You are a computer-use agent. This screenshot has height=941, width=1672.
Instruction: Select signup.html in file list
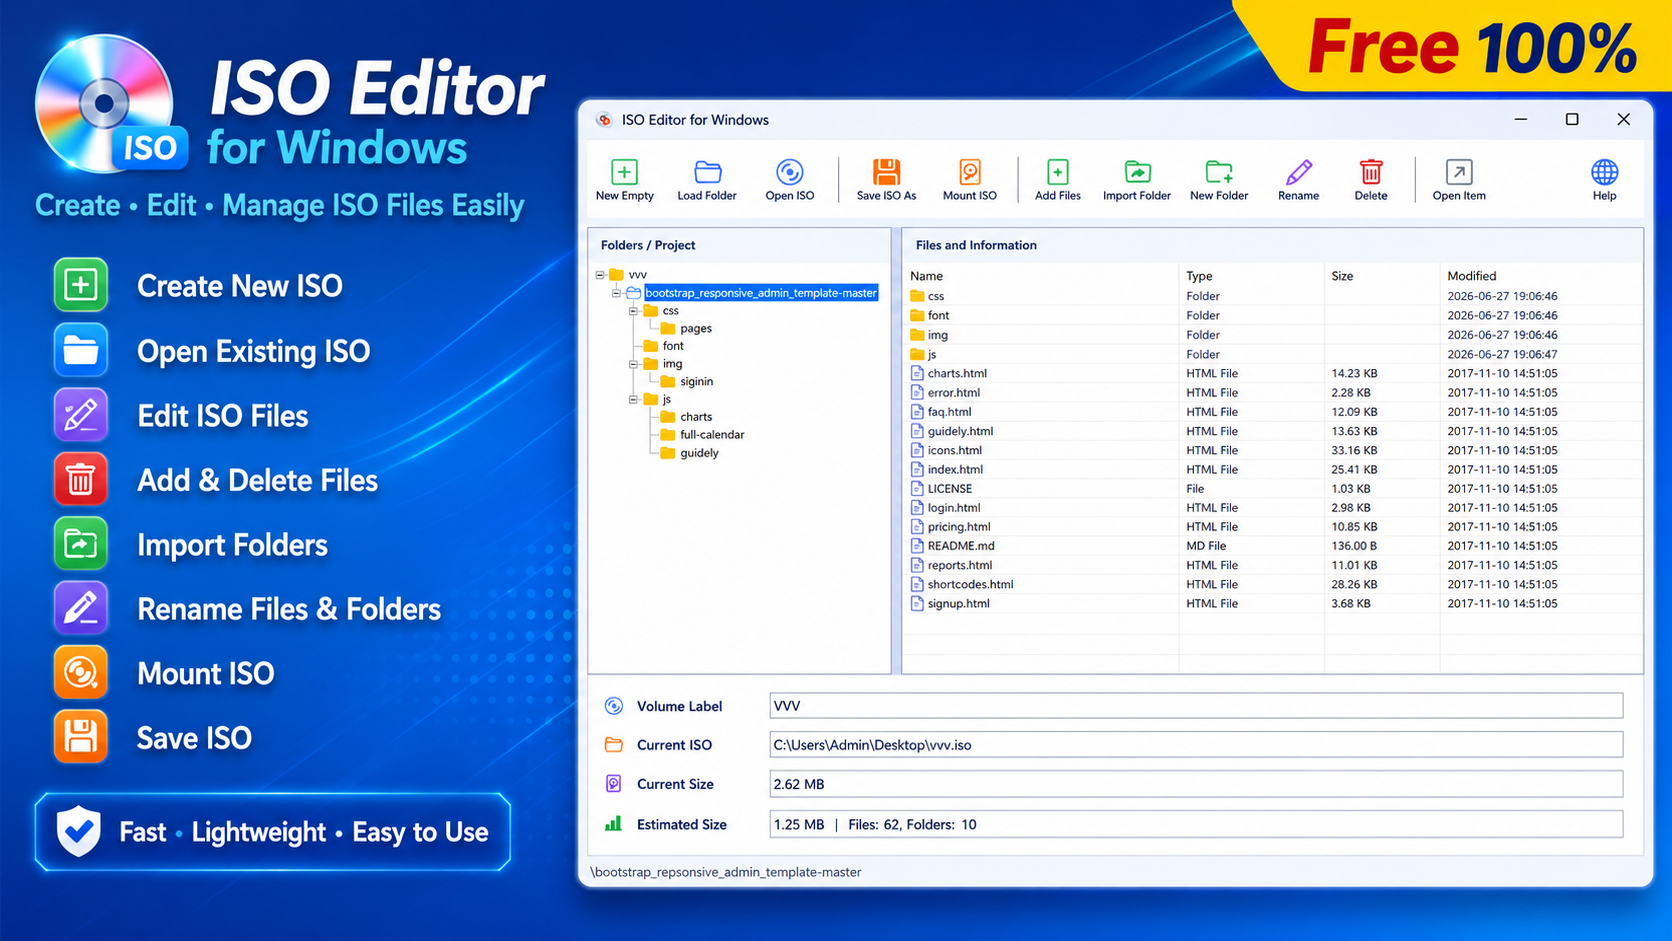(958, 603)
